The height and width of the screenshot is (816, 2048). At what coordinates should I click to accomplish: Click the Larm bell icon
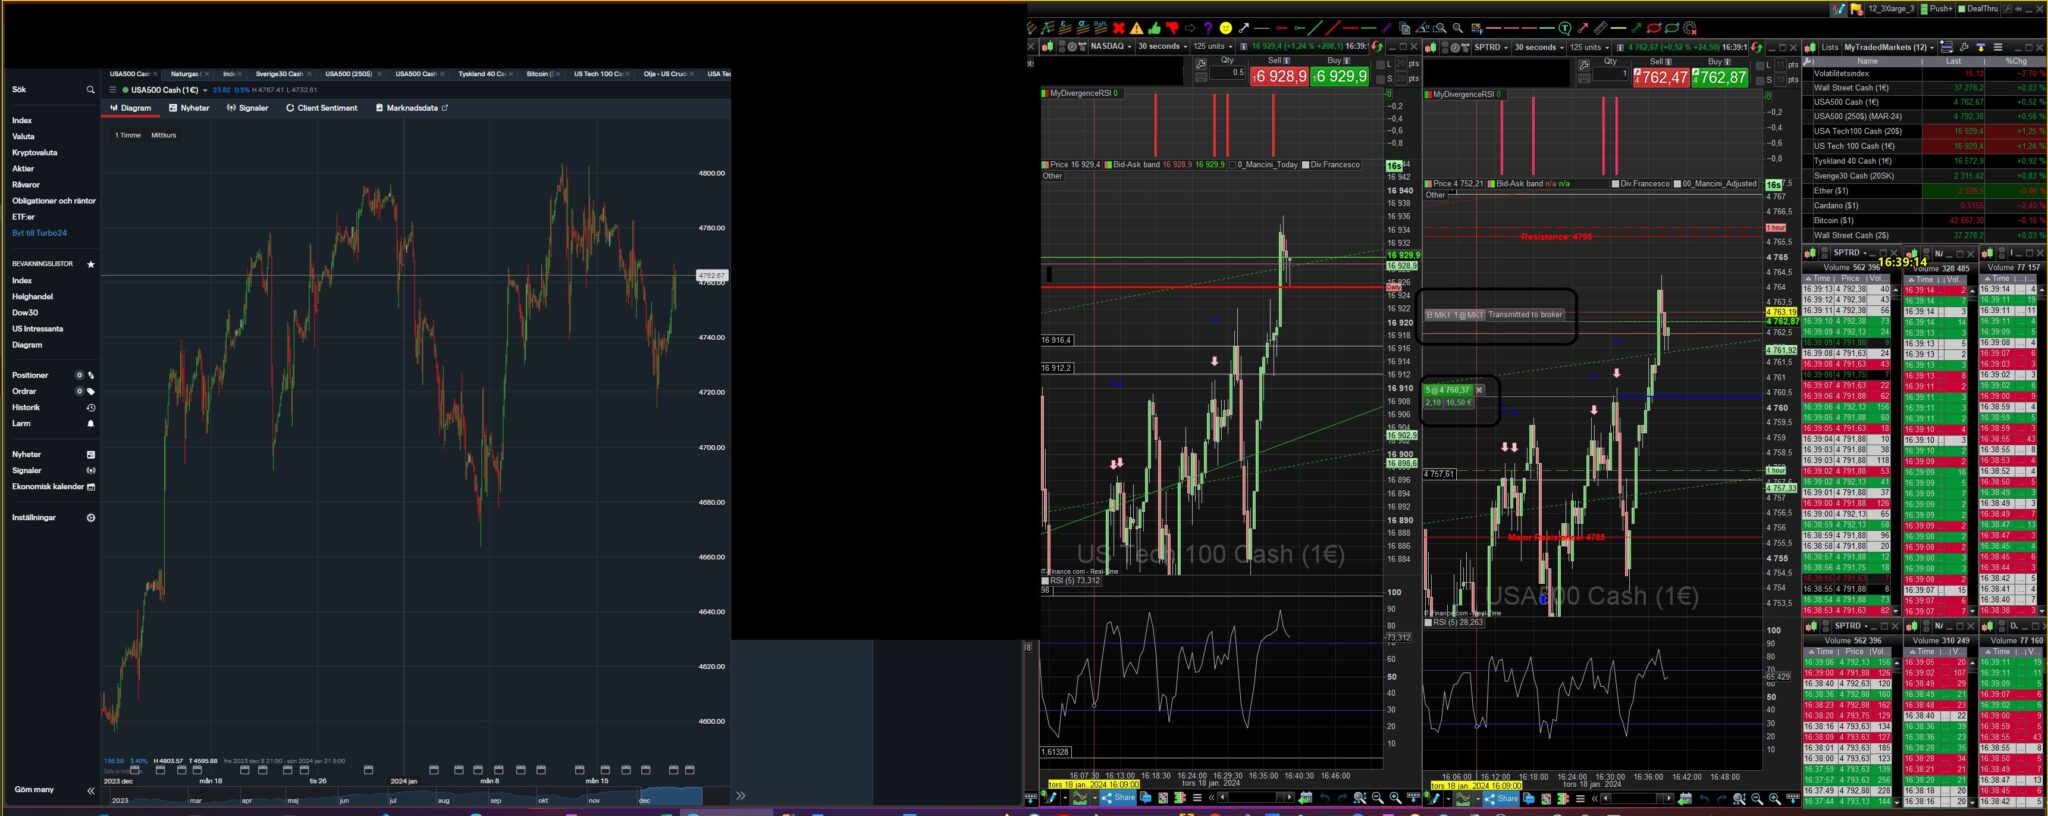tap(90, 424)
